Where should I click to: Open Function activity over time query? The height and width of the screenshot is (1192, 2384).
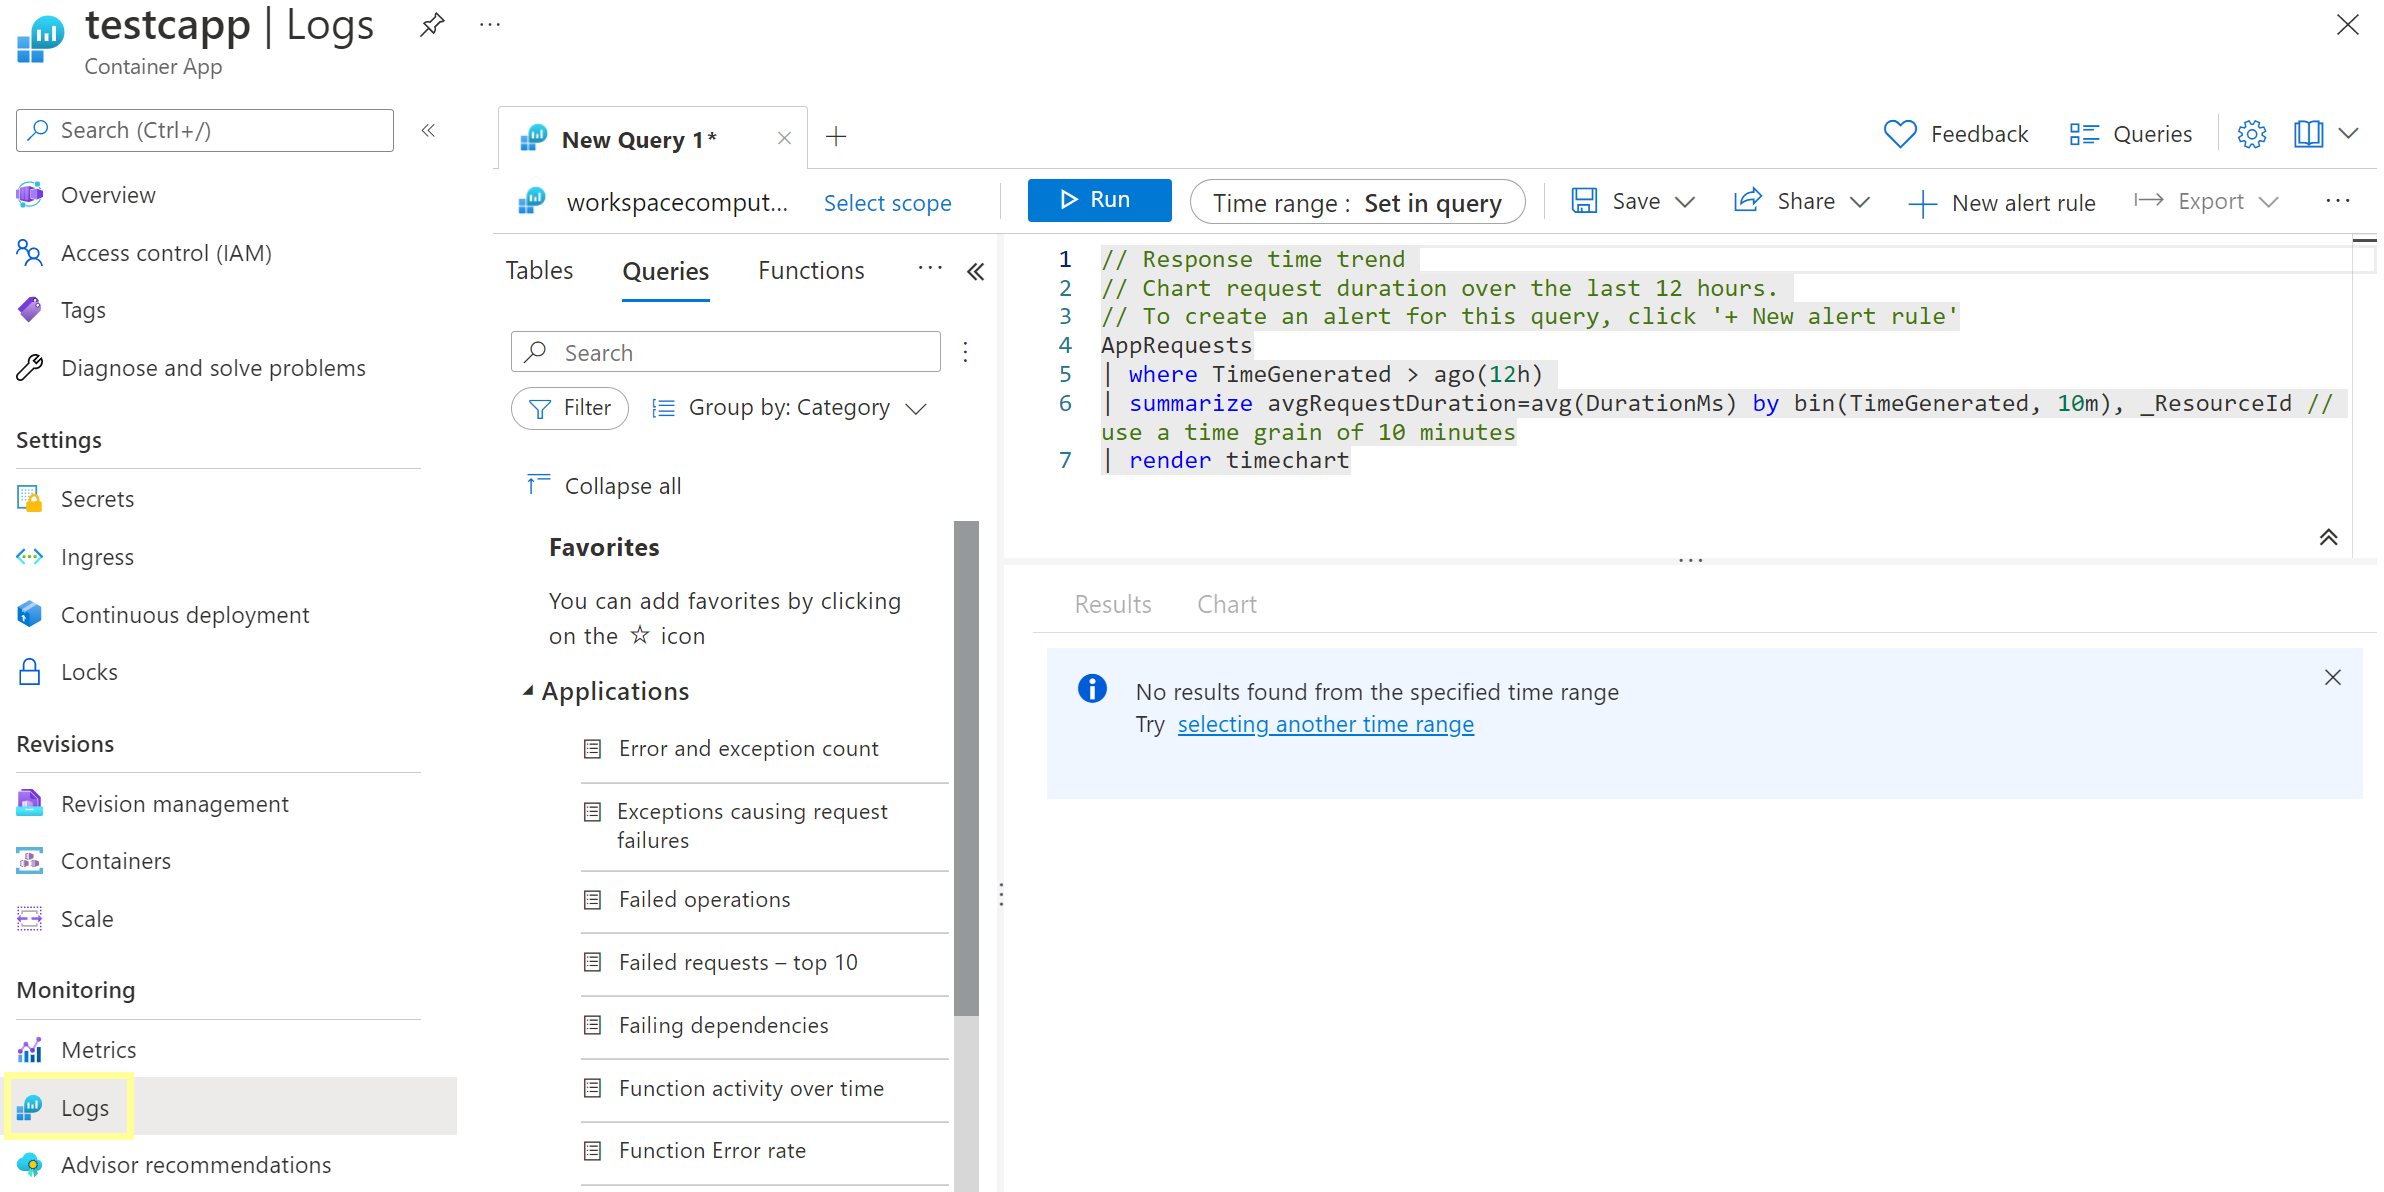[x=751, y=1088]
